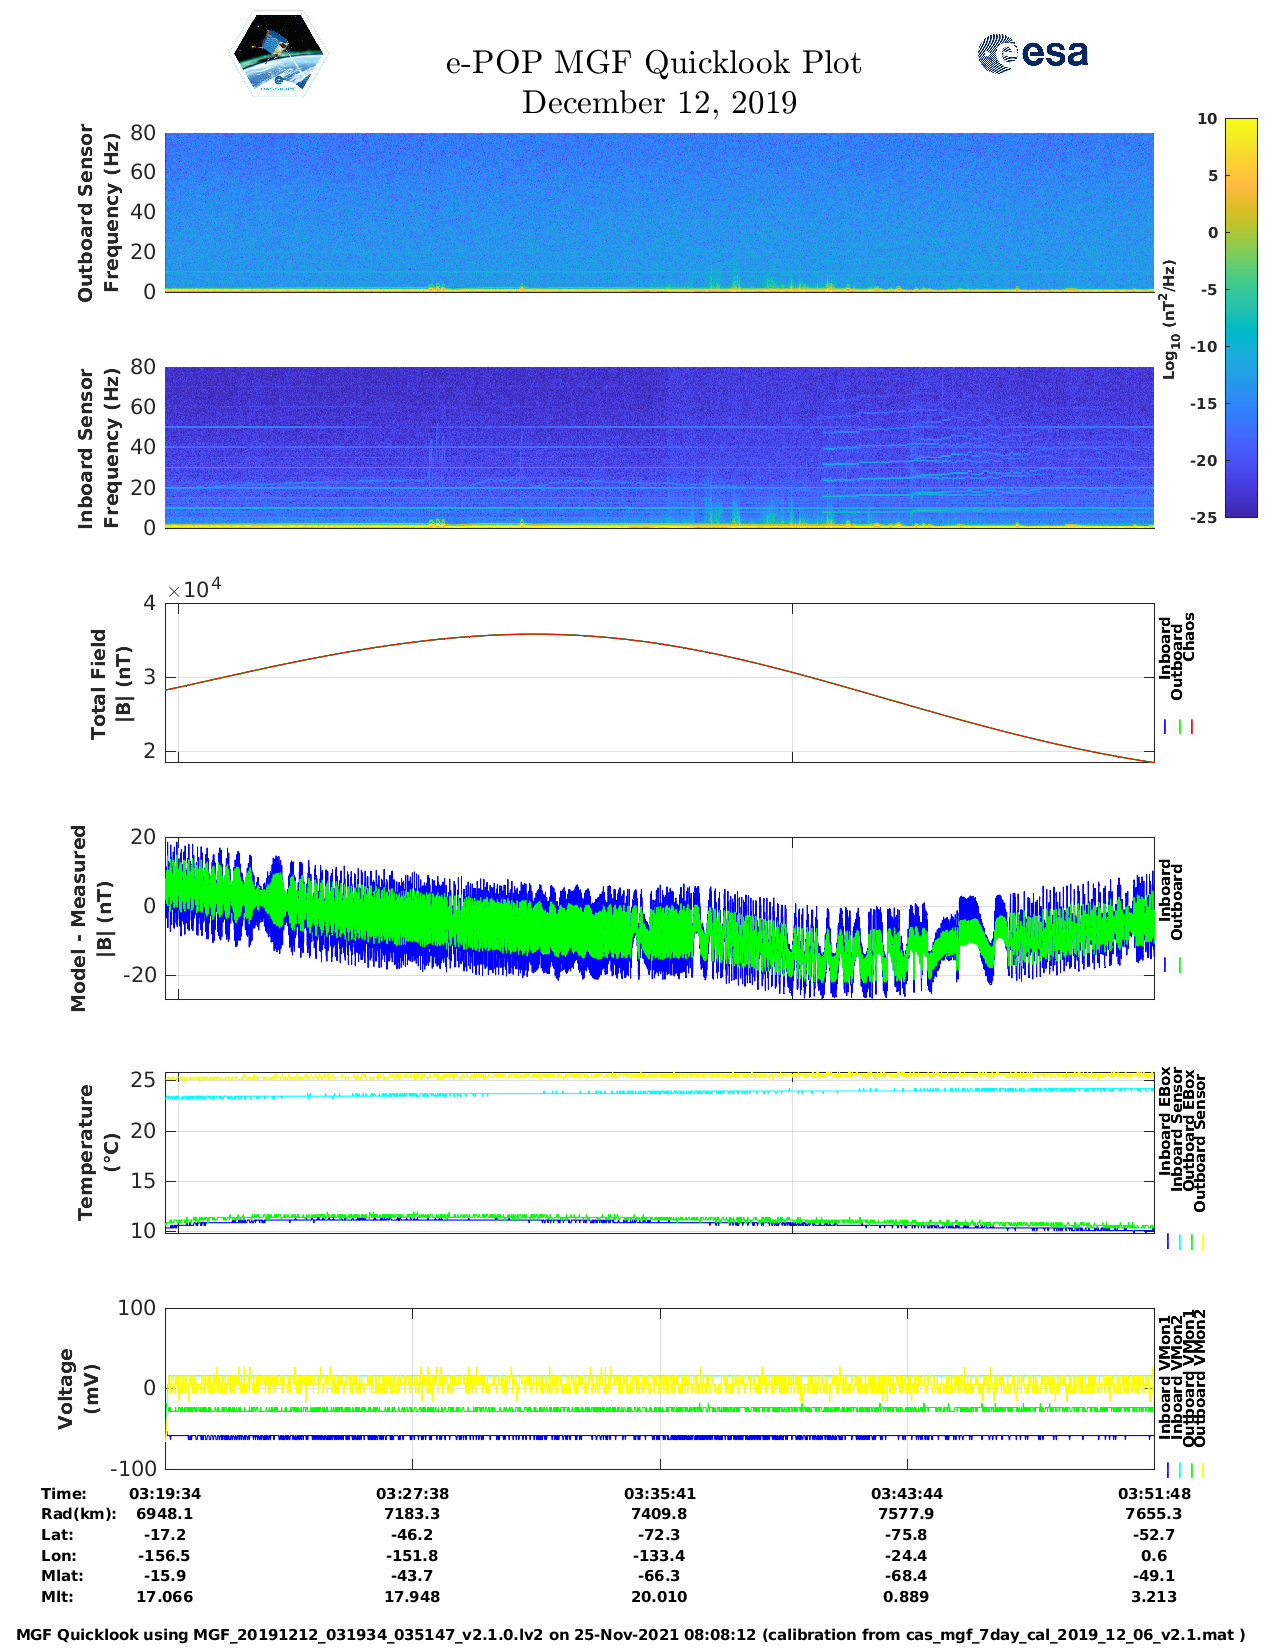Click the Chaos legend label beside Total Field
The image size is (1275, 1650).
pyautogui.click(x=1190, y=637)
